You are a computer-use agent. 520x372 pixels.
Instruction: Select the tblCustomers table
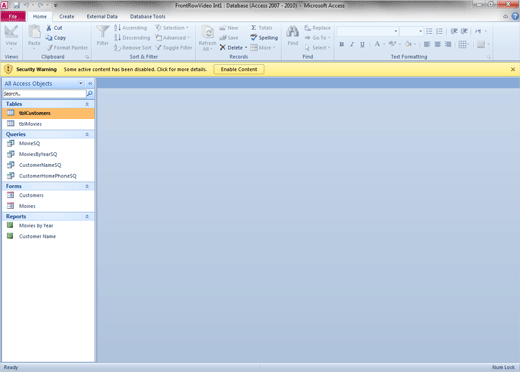(x=48, y=113)
